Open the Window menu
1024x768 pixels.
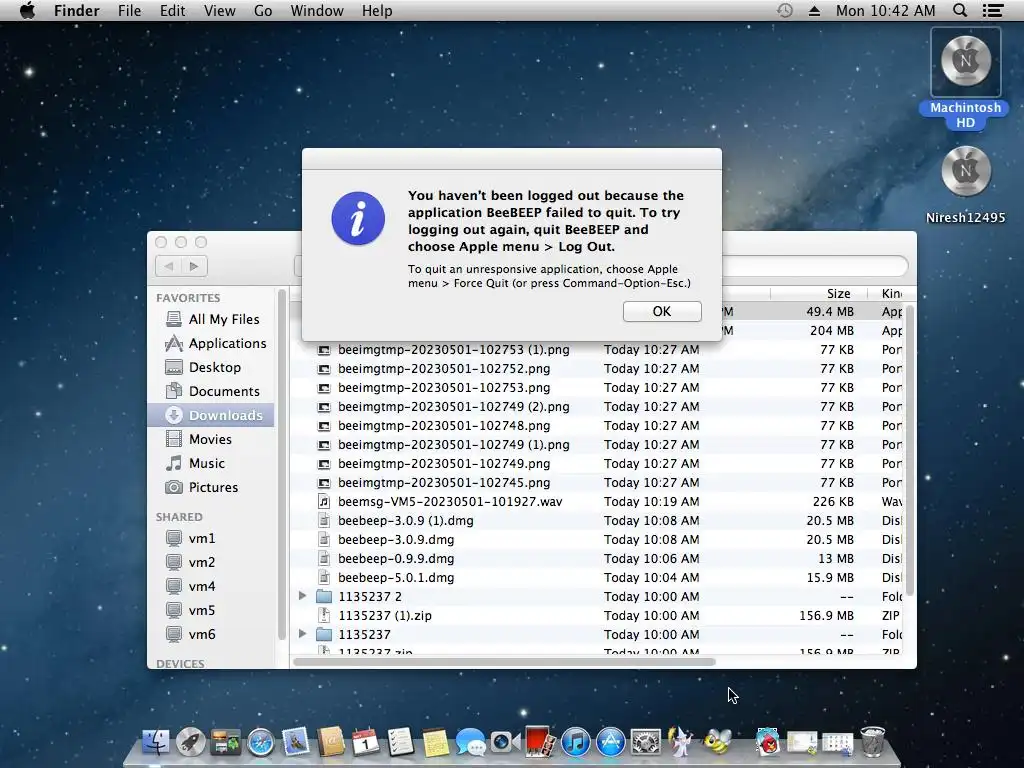coord(317,10)
